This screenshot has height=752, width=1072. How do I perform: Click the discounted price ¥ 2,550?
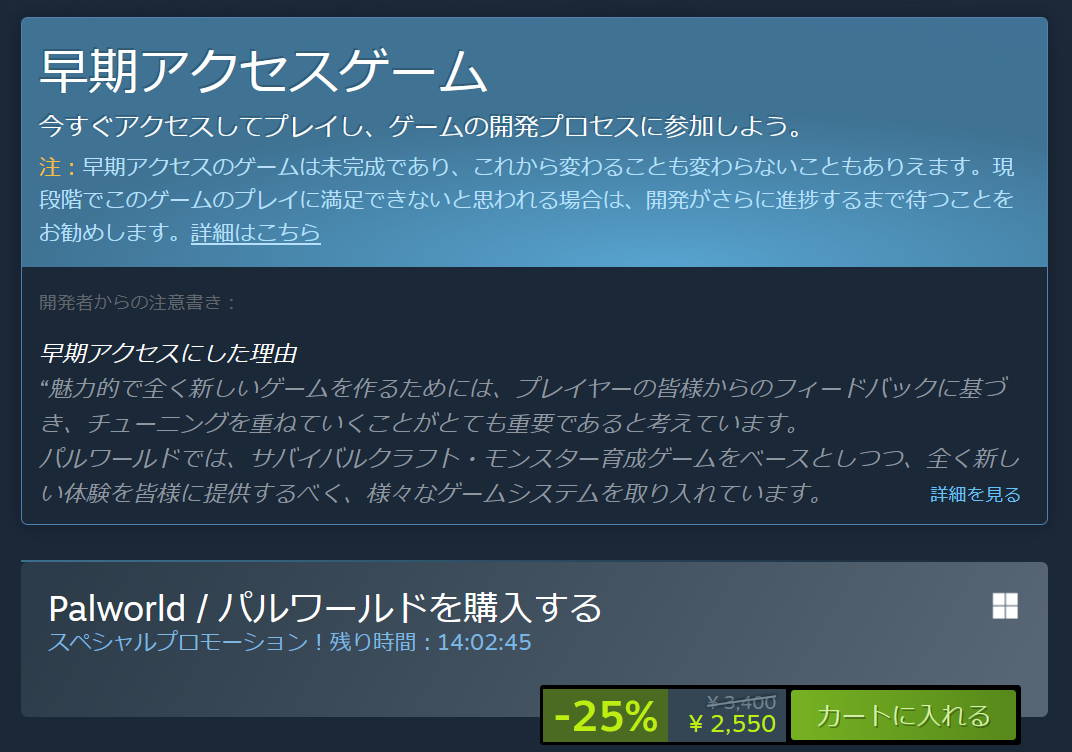732,724
